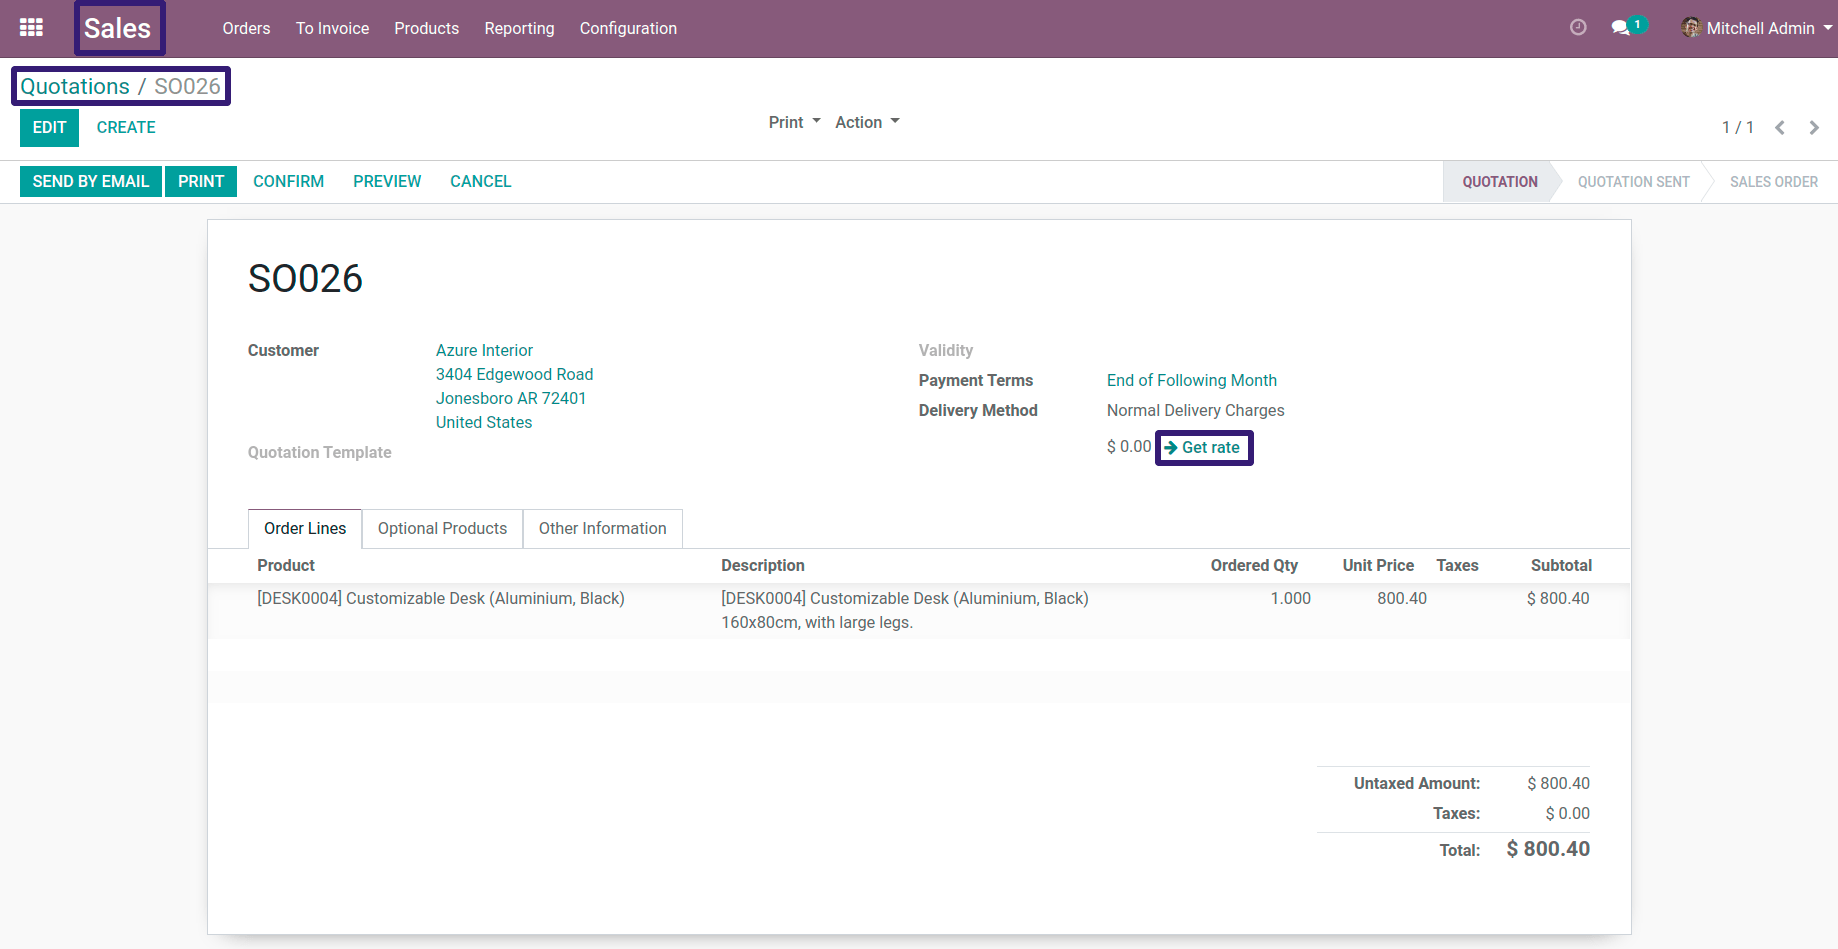Open the Reporting menu
This screenshot has height=949, width=1838.
[x=519, y=28]
